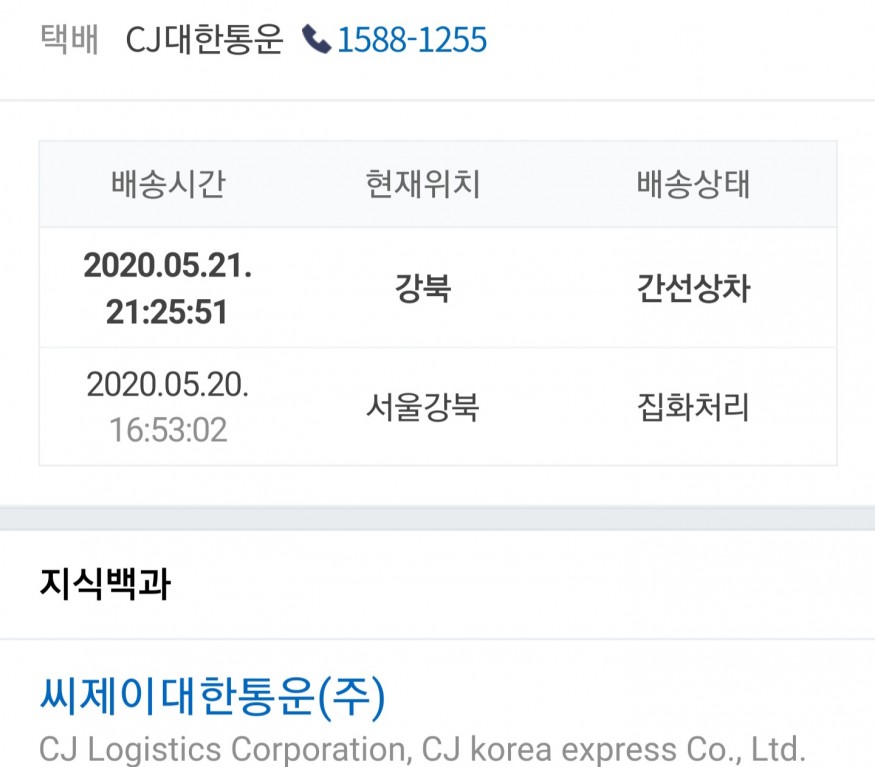Select the 택배 label
Viewport: 875px width, 767px height.
pos(70,40)
